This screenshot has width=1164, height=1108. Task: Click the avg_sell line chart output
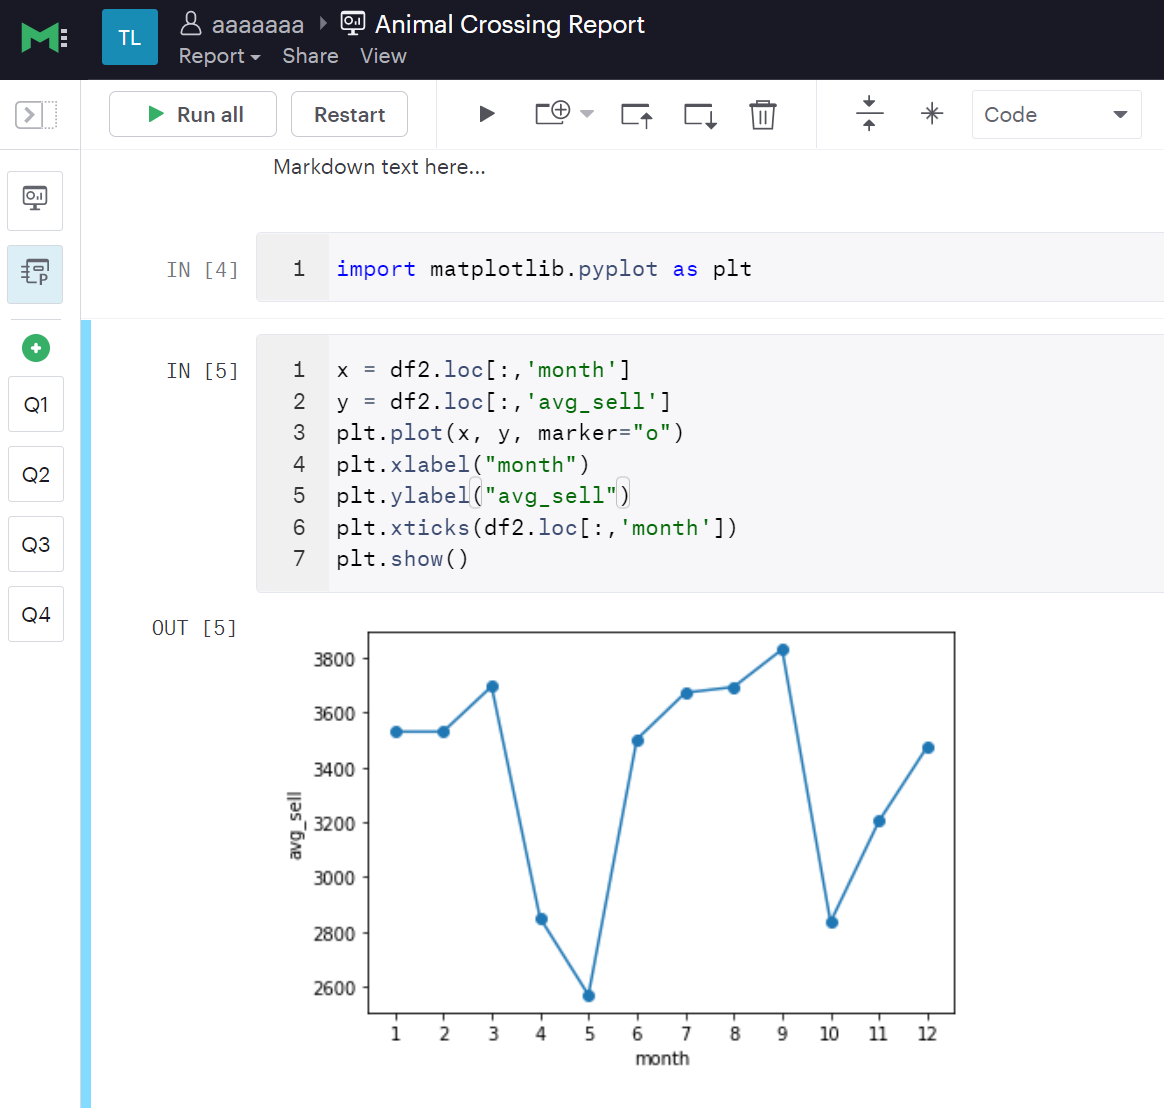point(620,850)
